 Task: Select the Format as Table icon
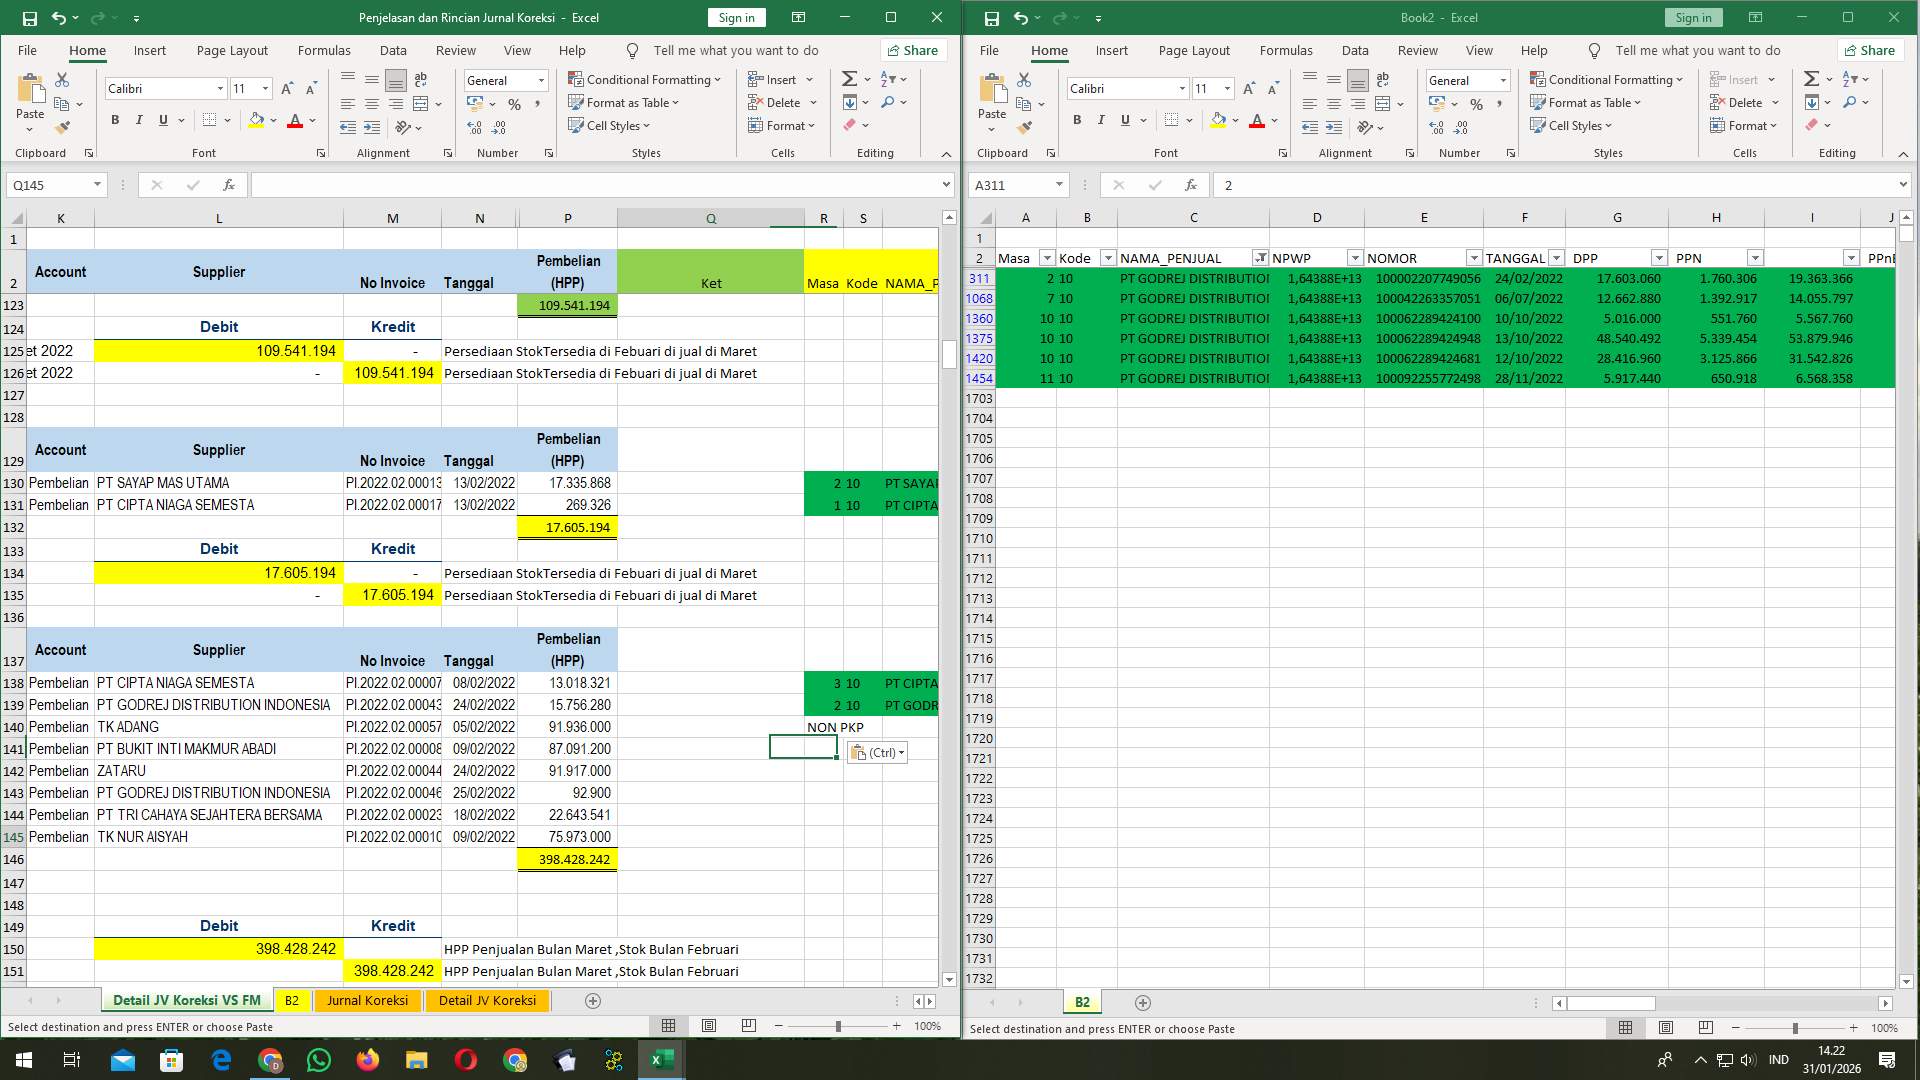pos(578,102)
